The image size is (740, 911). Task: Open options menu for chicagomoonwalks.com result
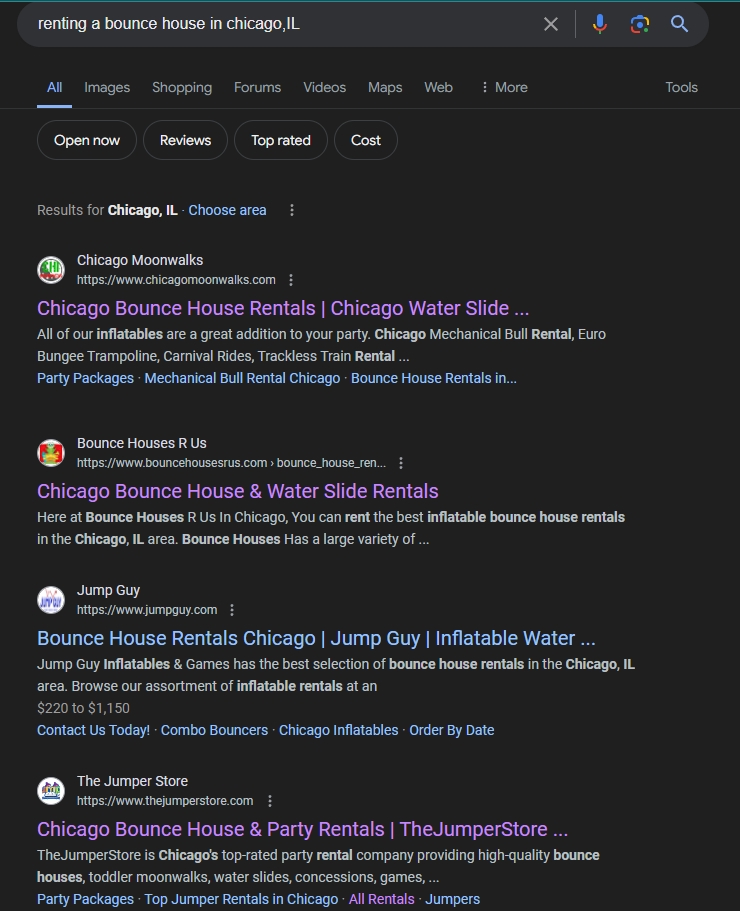pyautogui.click(x=291, y=280)
